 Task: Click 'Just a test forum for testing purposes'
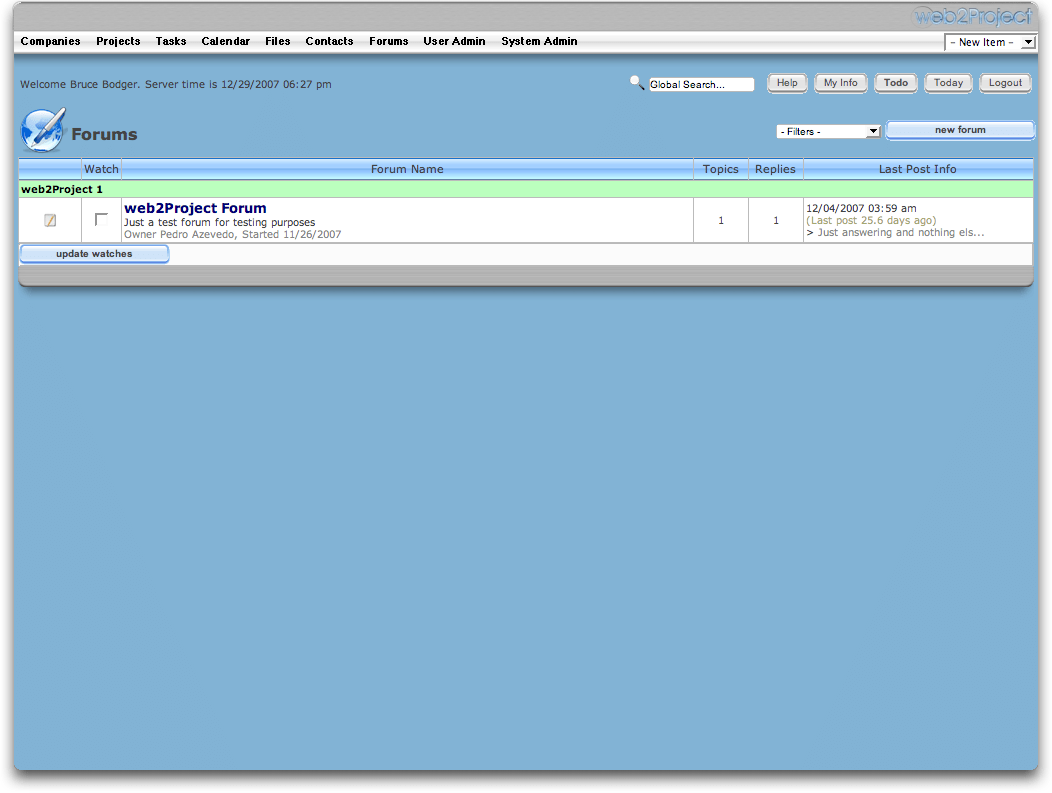(219, 223)
